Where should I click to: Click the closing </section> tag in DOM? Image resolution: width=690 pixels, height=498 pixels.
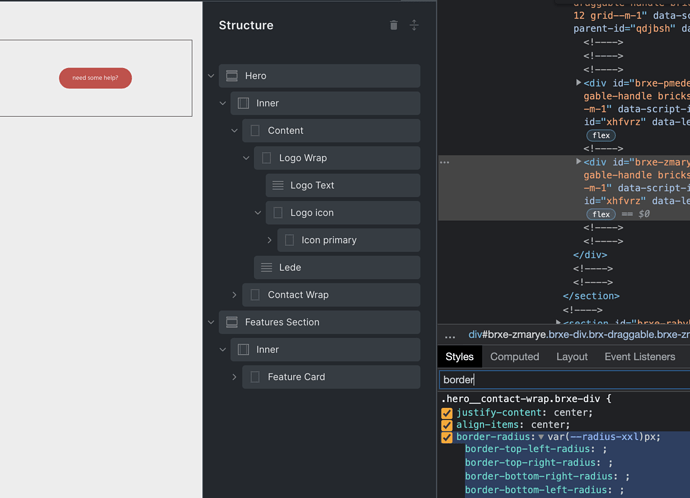coord(591,296)
